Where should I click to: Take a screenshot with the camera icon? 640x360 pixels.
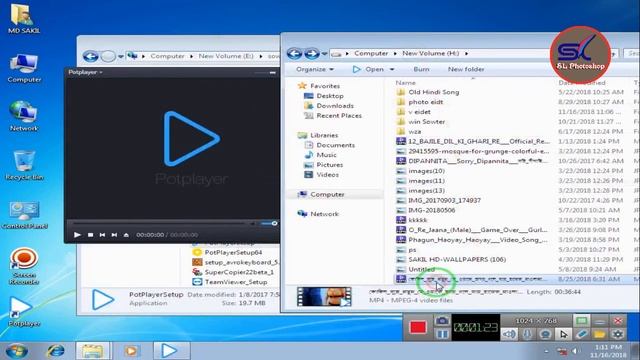442,321
